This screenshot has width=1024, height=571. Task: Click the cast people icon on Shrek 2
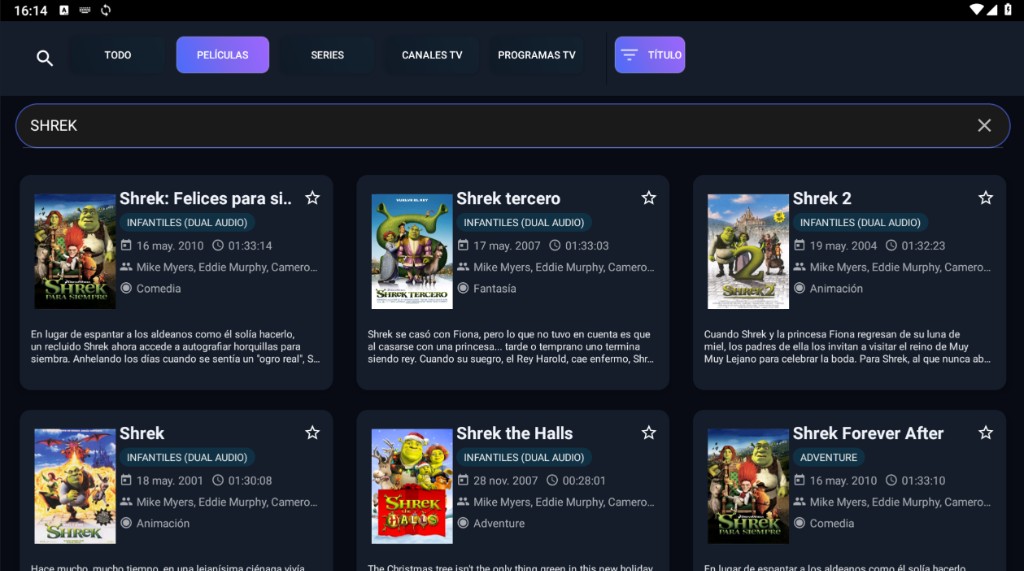point(799,267)
